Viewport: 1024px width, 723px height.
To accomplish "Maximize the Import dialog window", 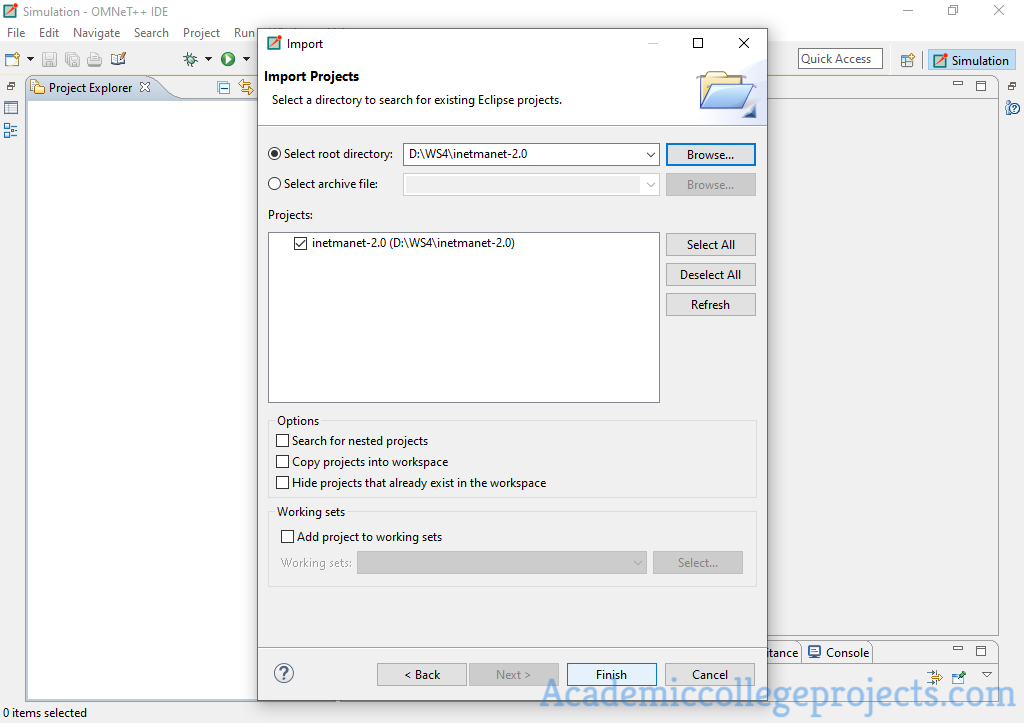I will tap(698, 43).
